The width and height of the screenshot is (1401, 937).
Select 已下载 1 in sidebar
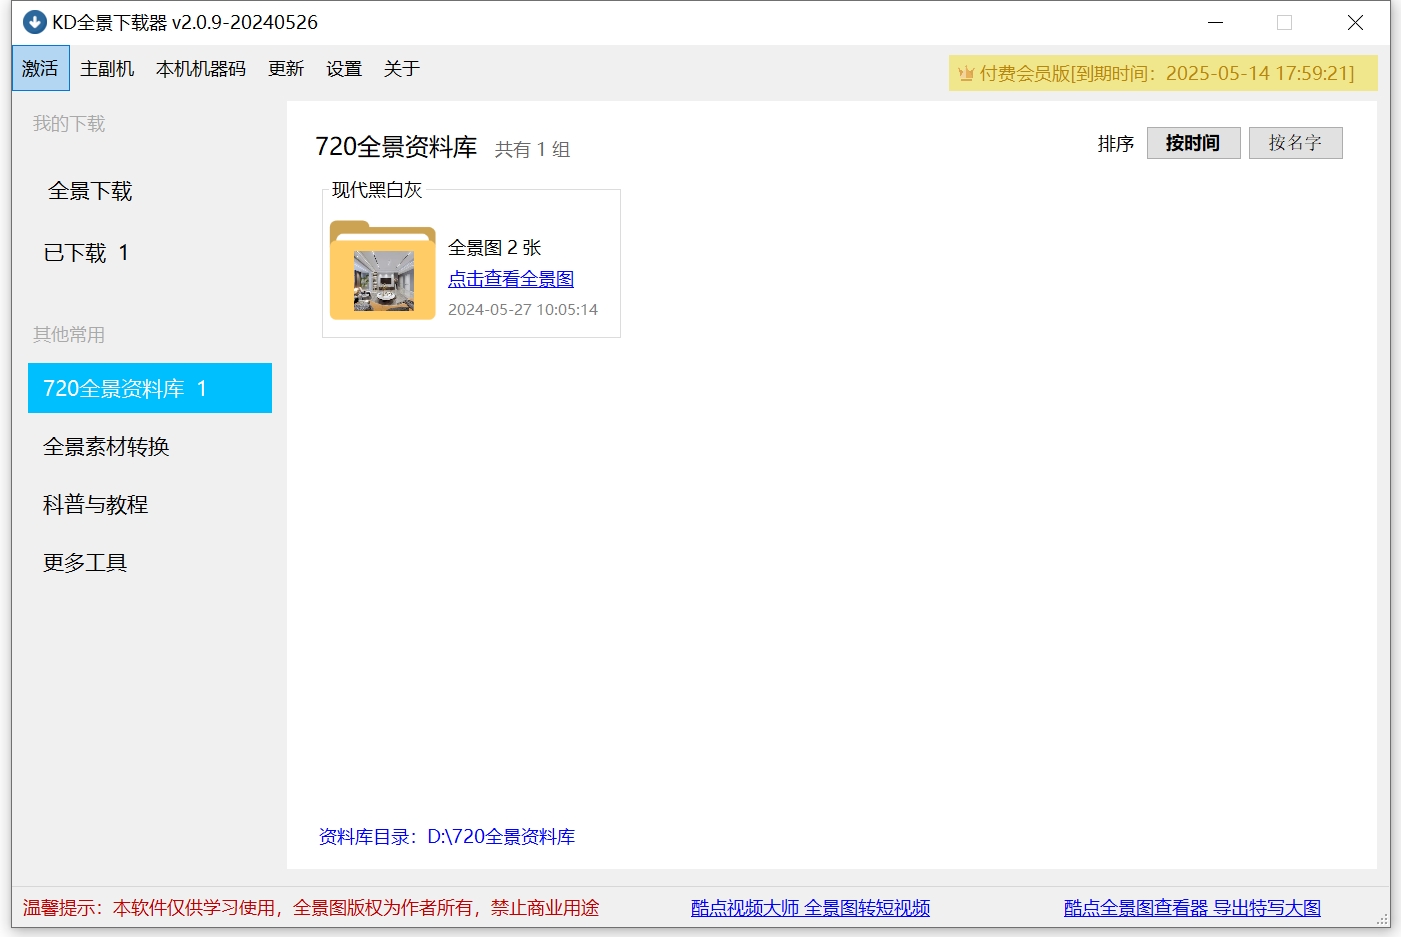pos(86,253)
